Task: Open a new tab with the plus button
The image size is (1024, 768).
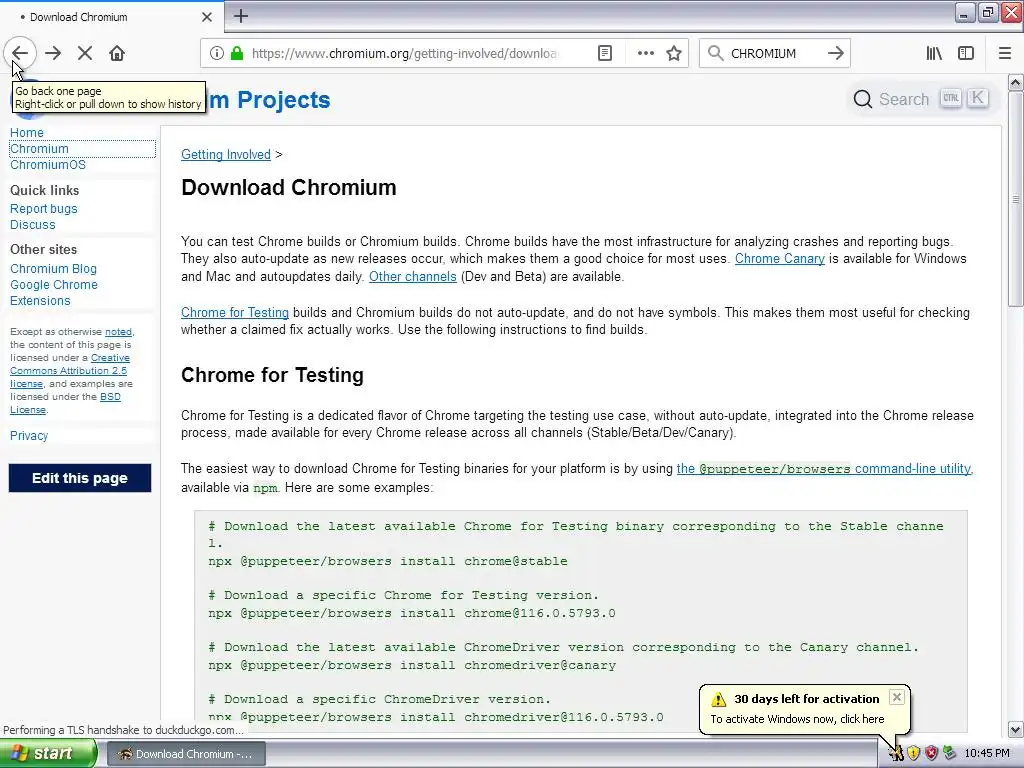Action: point(241,16)
